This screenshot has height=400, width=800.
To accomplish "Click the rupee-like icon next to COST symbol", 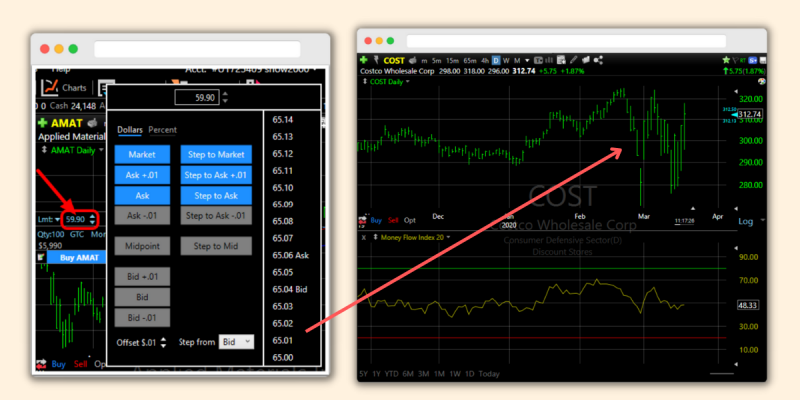I will point(377,60).
